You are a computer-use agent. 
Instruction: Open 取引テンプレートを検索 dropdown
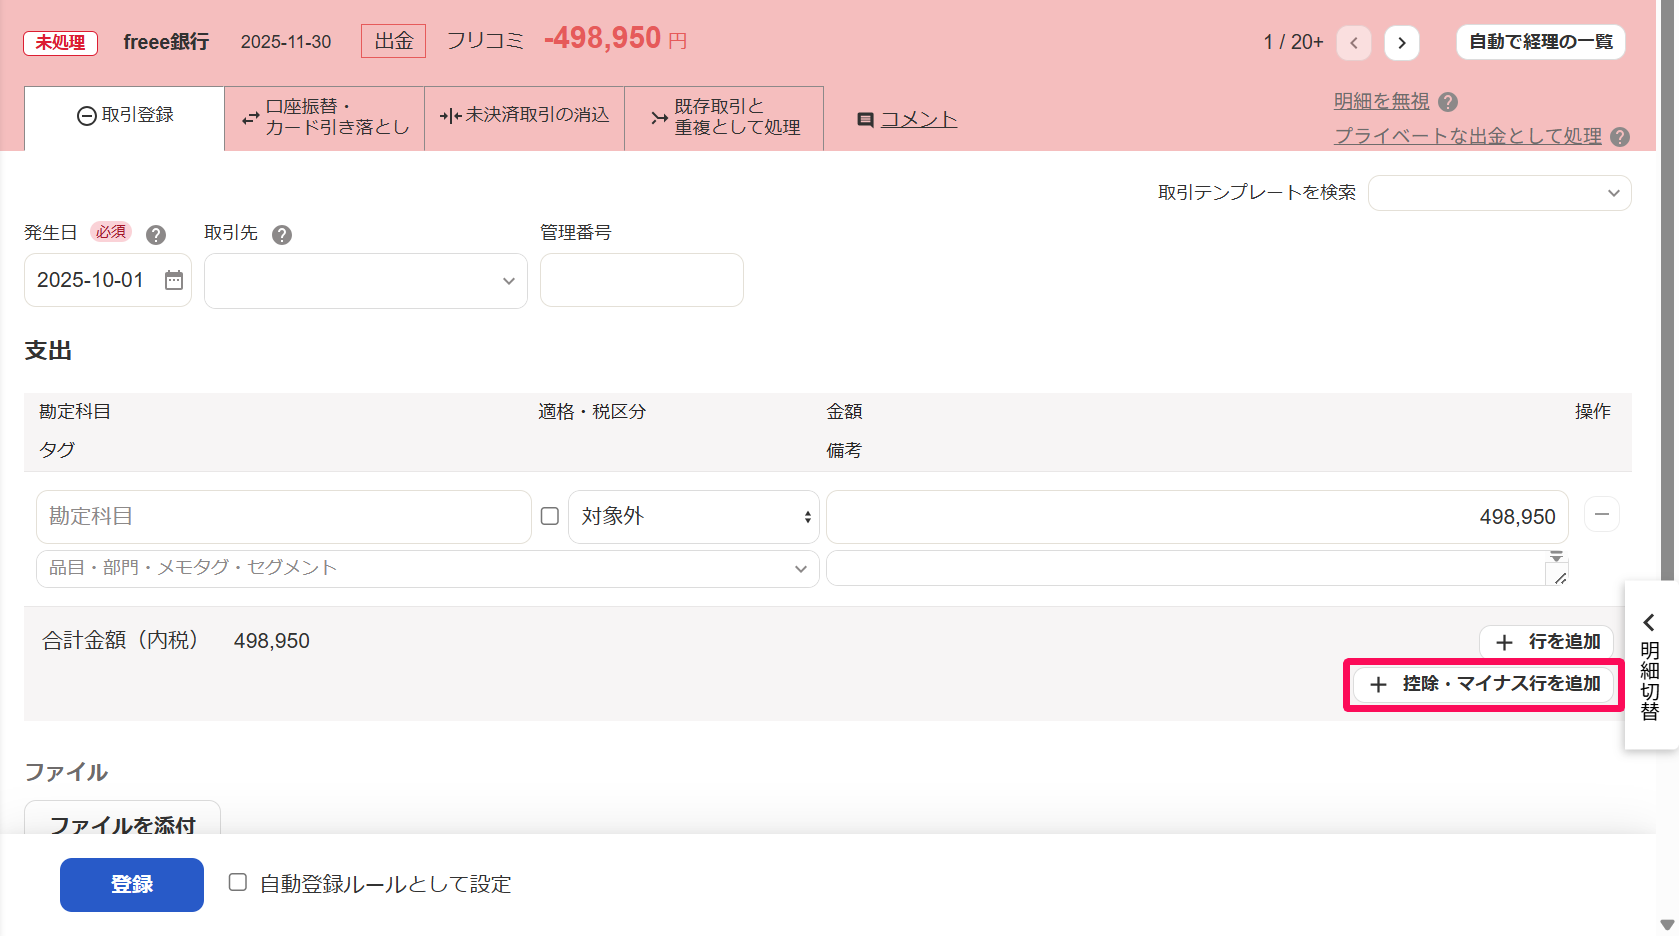click(1500, 193)
